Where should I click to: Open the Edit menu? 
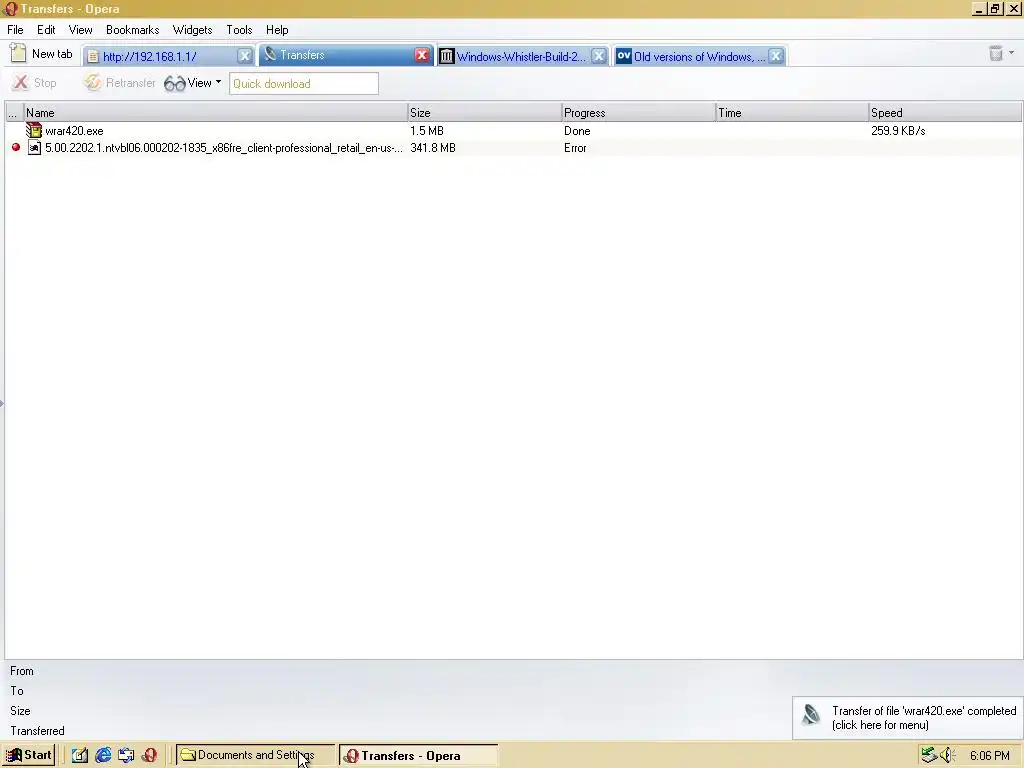click(x=46, y=30)
